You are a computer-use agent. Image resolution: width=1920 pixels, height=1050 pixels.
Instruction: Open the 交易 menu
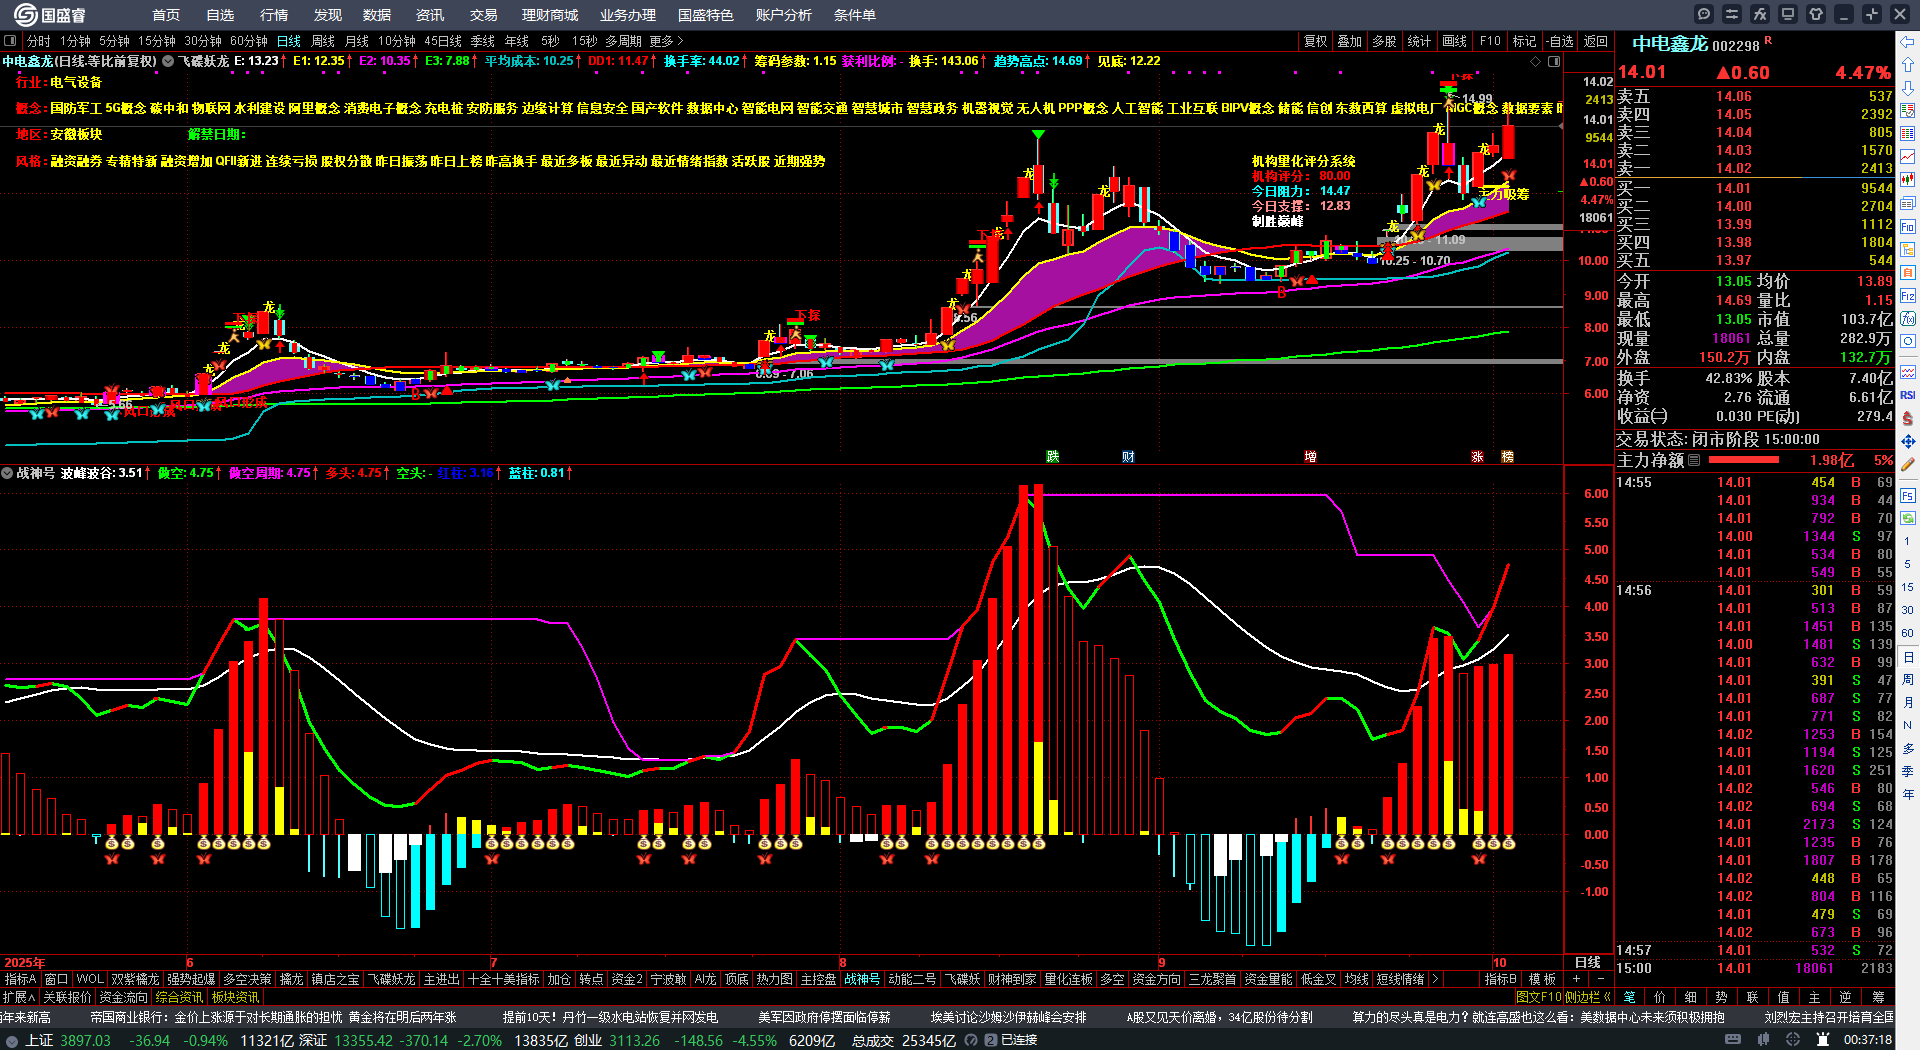point(484,15)
